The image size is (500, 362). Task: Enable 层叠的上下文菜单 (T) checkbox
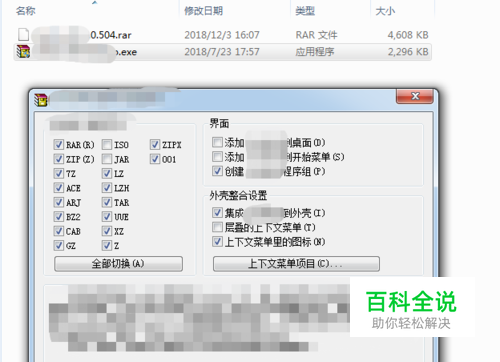tap(217, 227)
